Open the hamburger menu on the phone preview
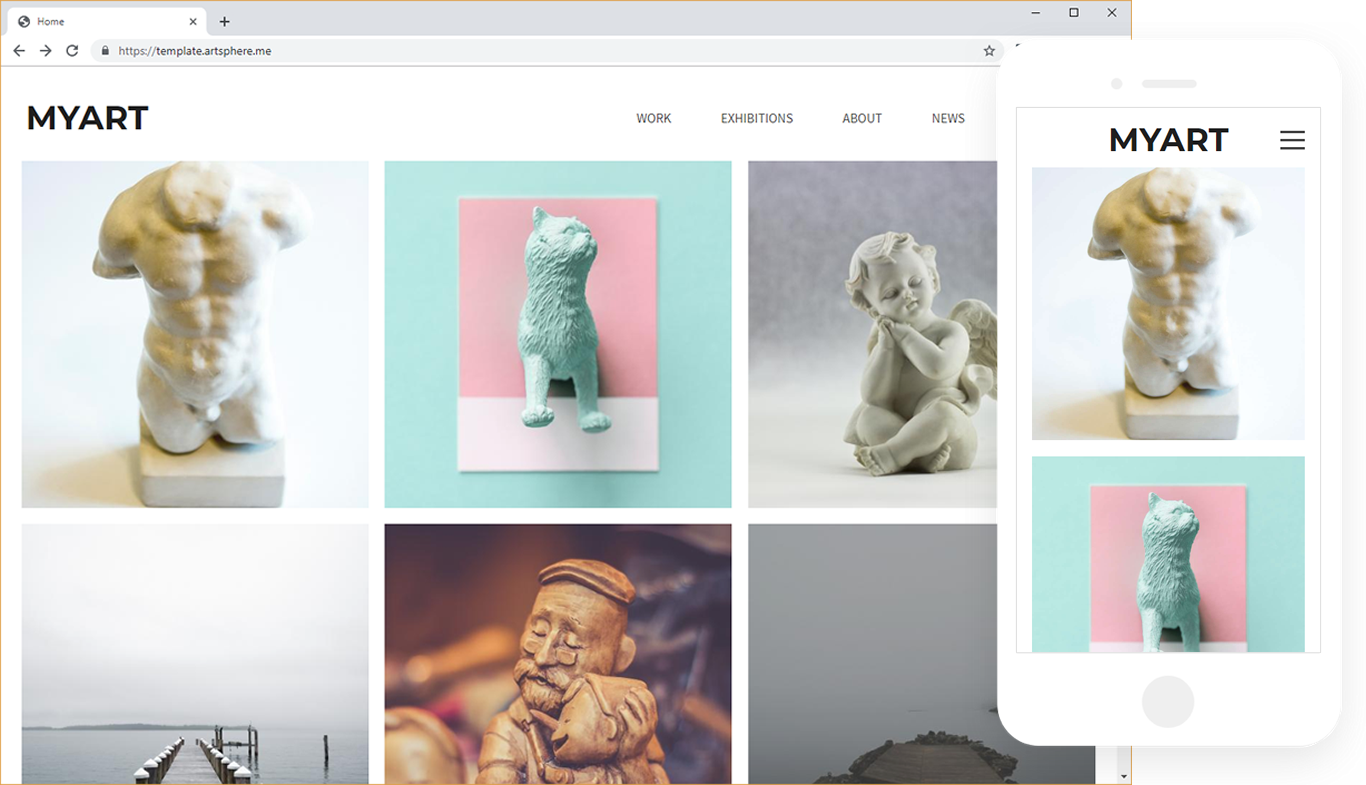Viewport: 1366px width, 785px height. click(x=1292, y=140)
